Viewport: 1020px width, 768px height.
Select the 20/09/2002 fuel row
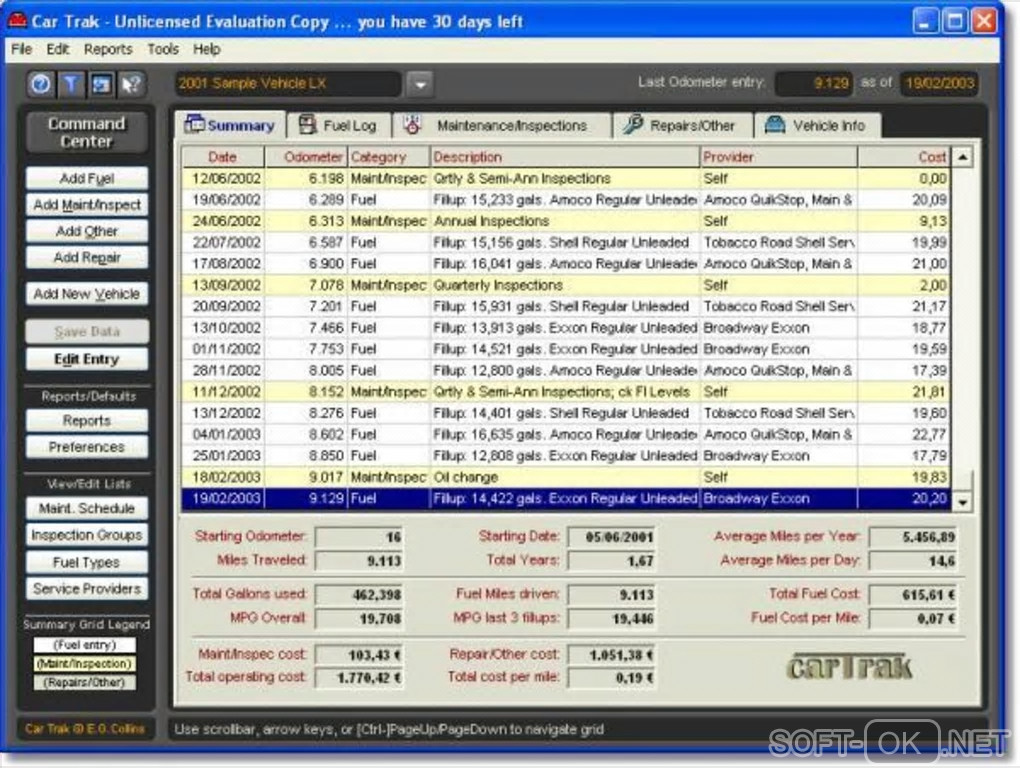566,306
